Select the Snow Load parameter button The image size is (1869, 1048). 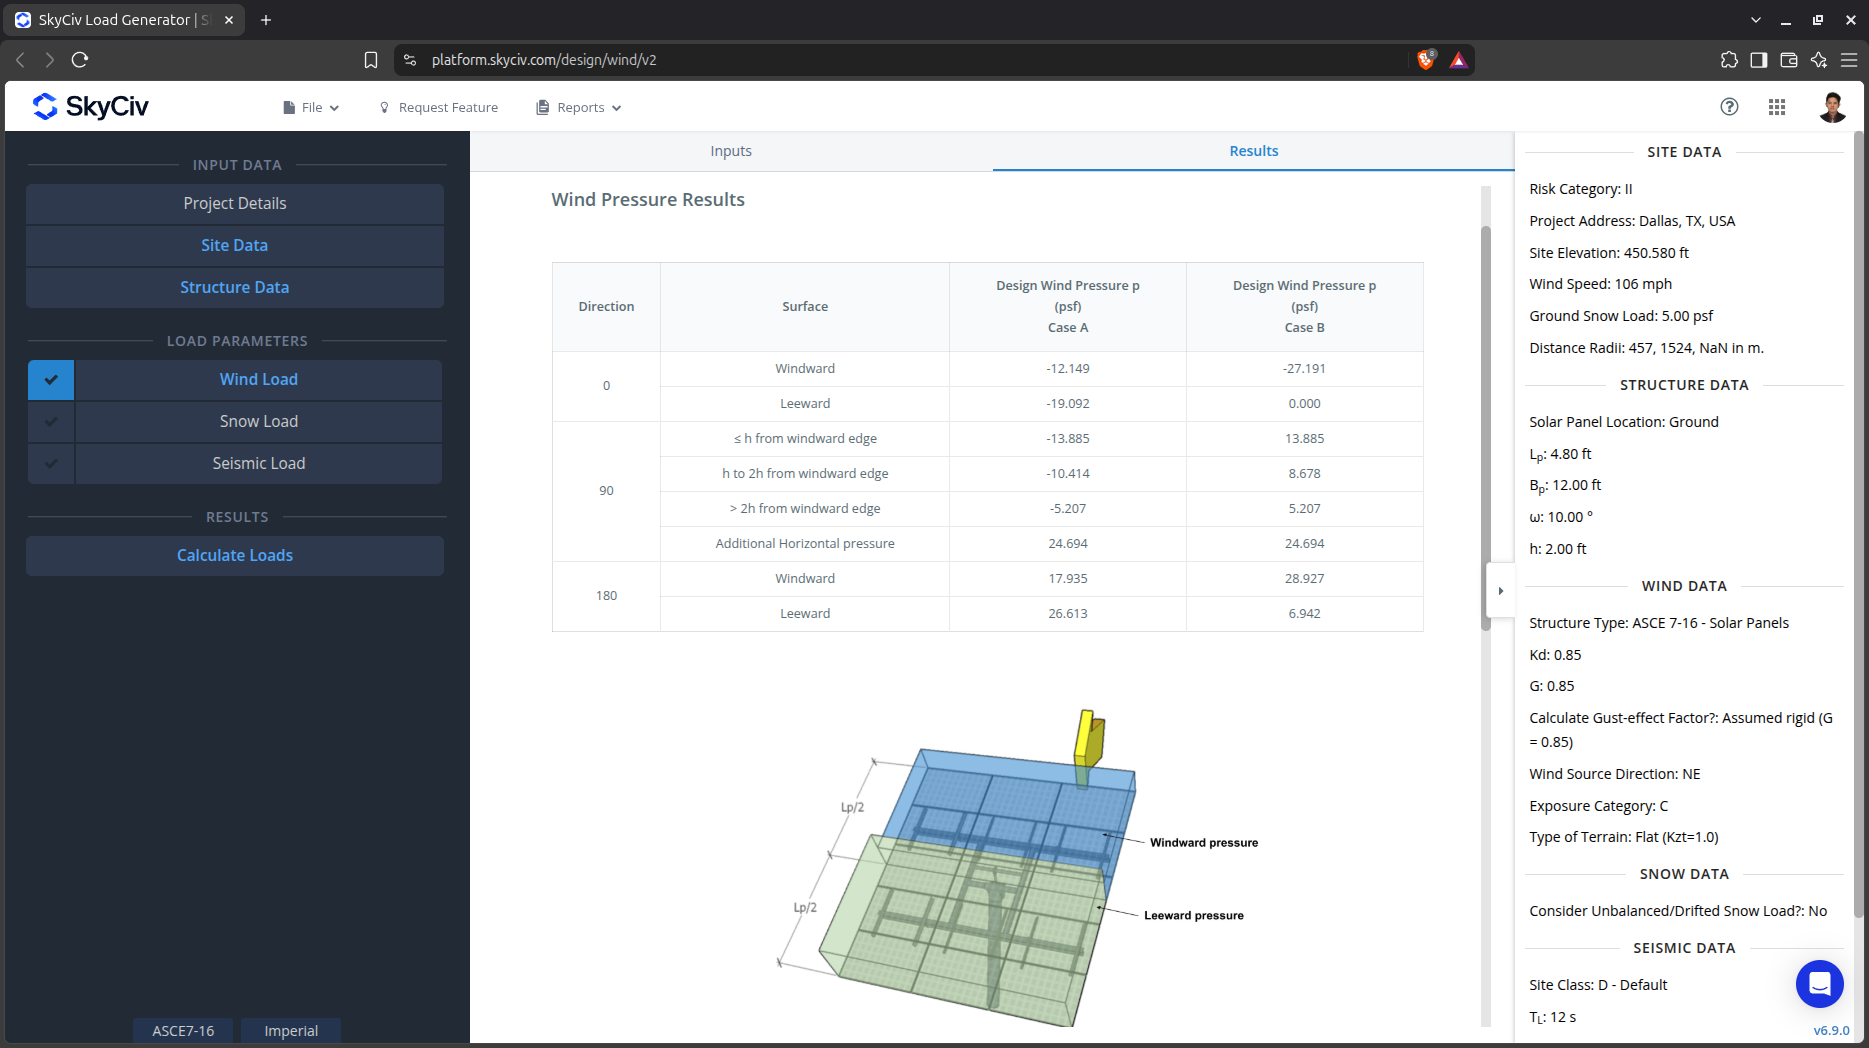coord(259,422)
